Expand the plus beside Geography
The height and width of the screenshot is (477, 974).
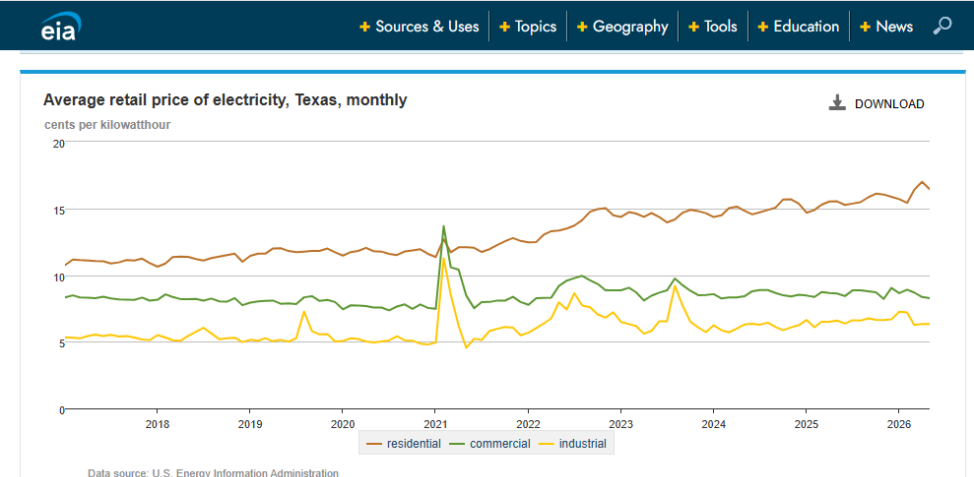[x=583, y=27]
